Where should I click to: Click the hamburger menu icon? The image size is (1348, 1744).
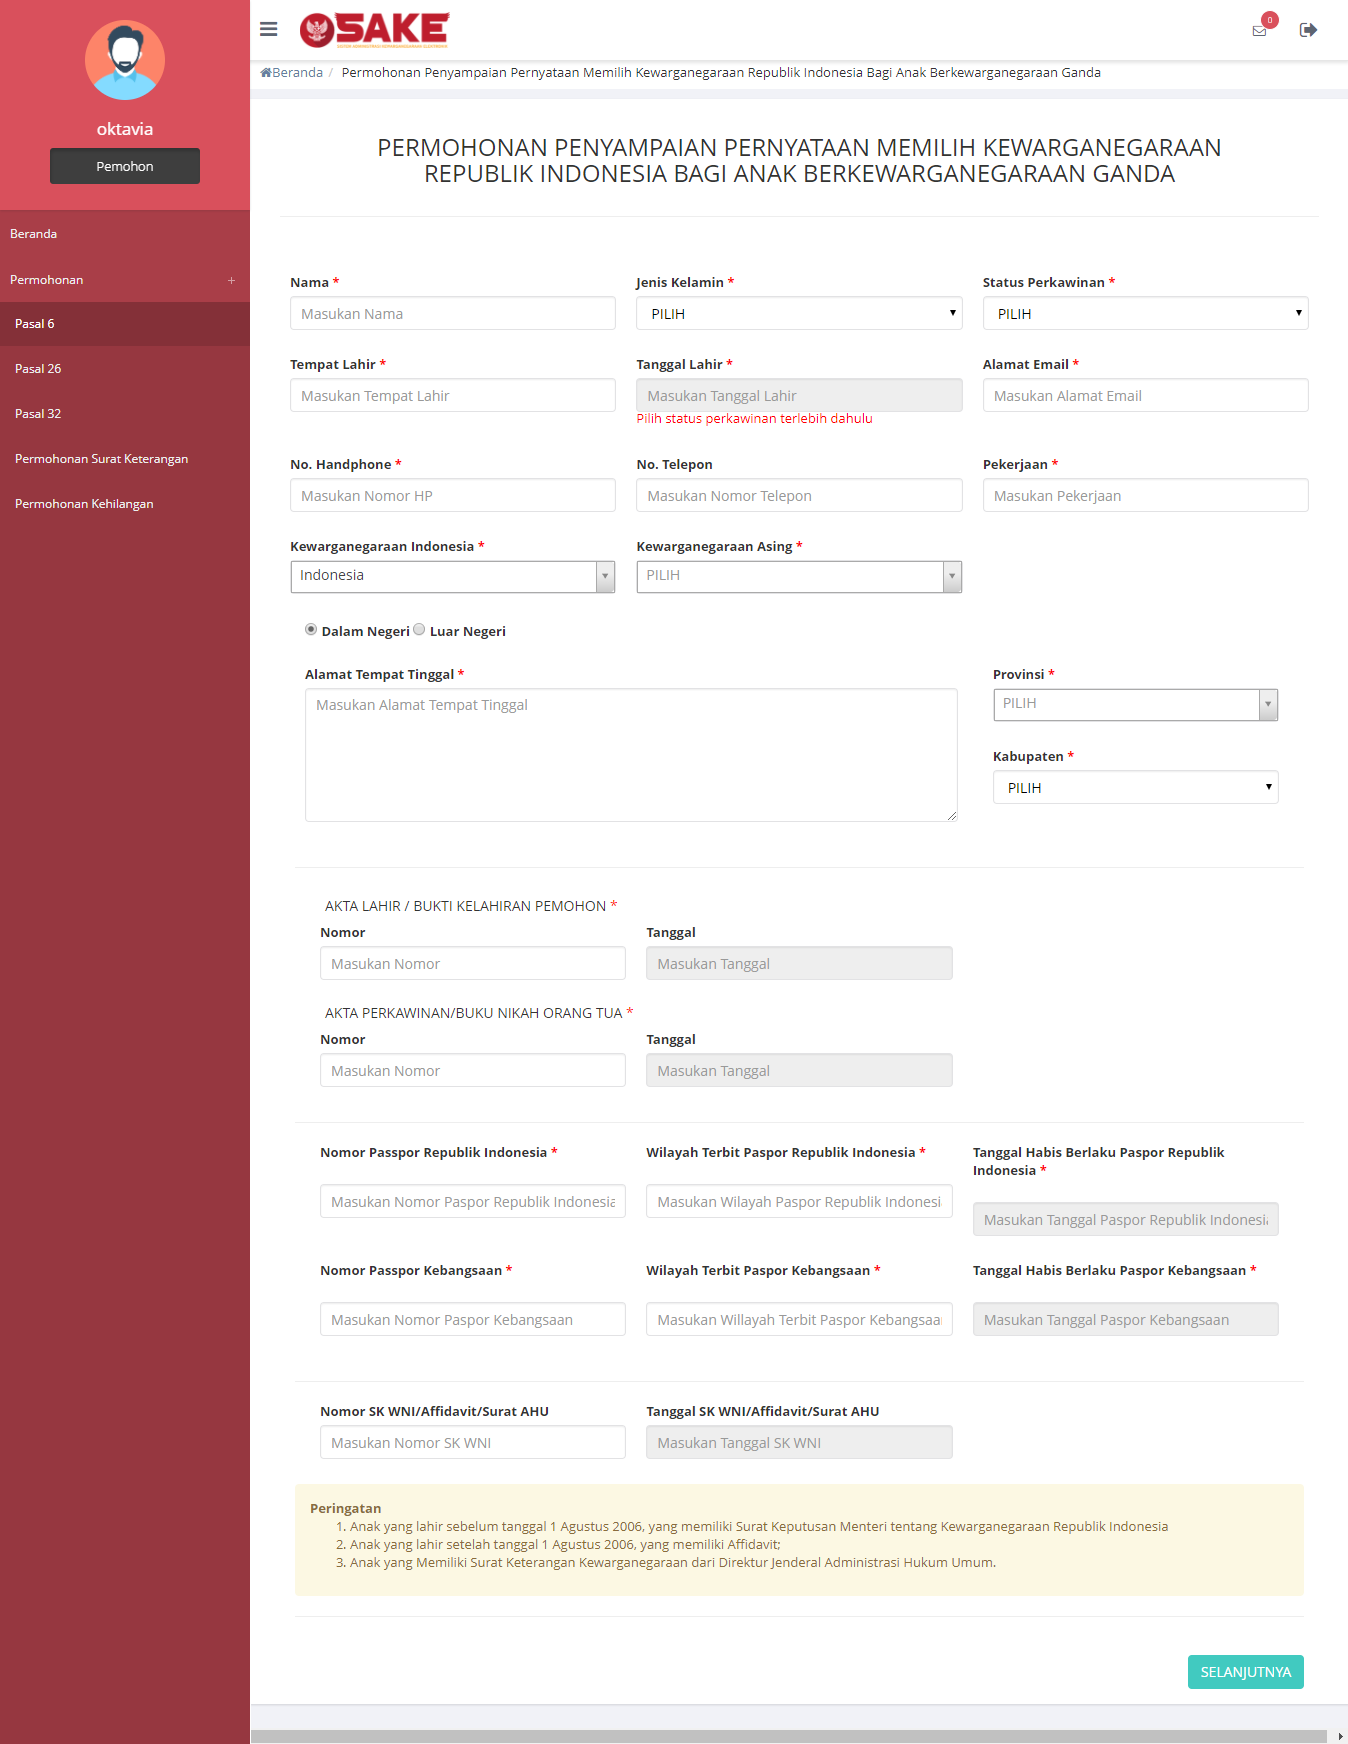268,29
